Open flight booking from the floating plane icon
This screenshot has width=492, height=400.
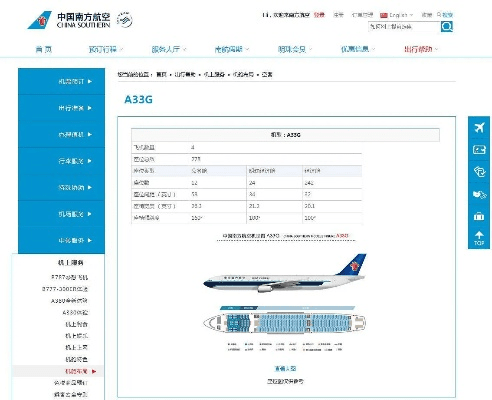coord(479,127)
